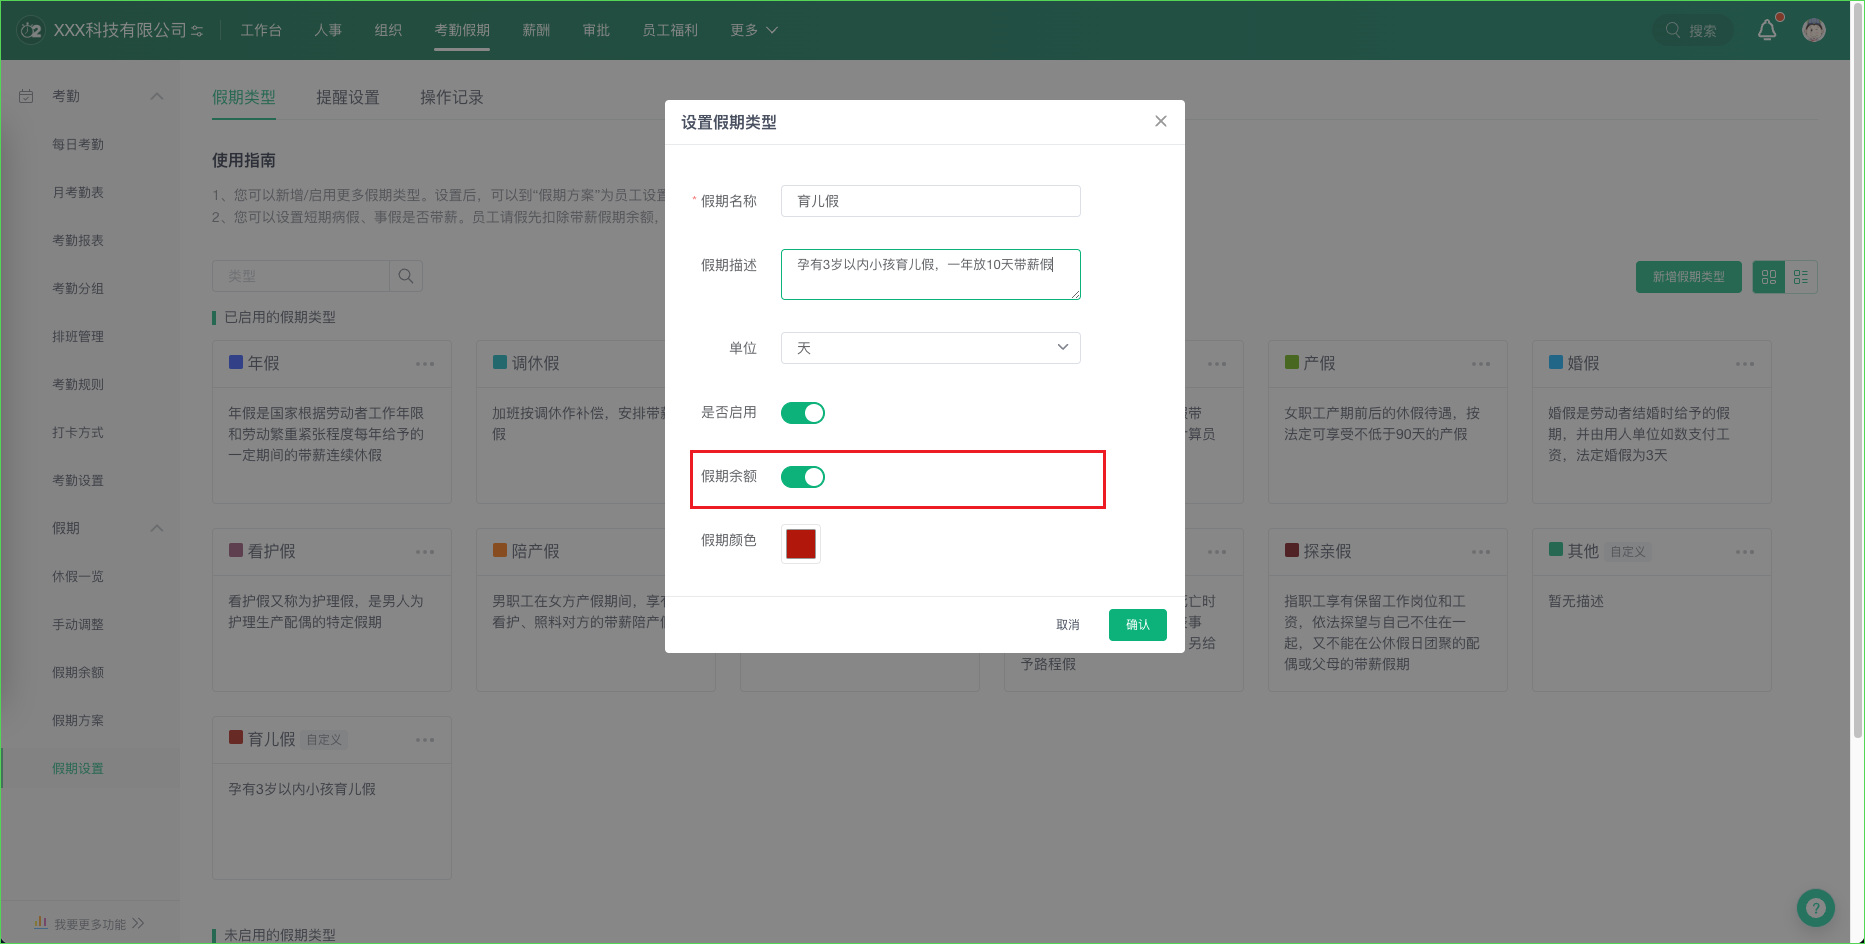Open more options for 产假 card
This screenshot has width=1865, height=944.
(1481, 364)
